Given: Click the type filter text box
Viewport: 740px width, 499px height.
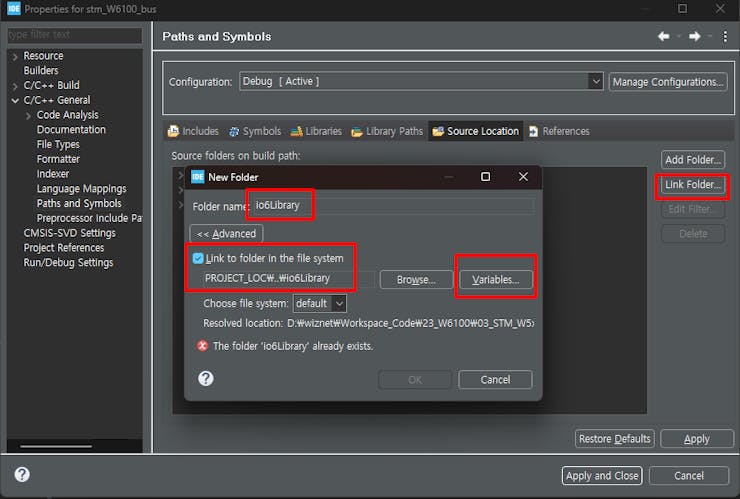Looking at the screenshot, I should [x=75, y=35].
